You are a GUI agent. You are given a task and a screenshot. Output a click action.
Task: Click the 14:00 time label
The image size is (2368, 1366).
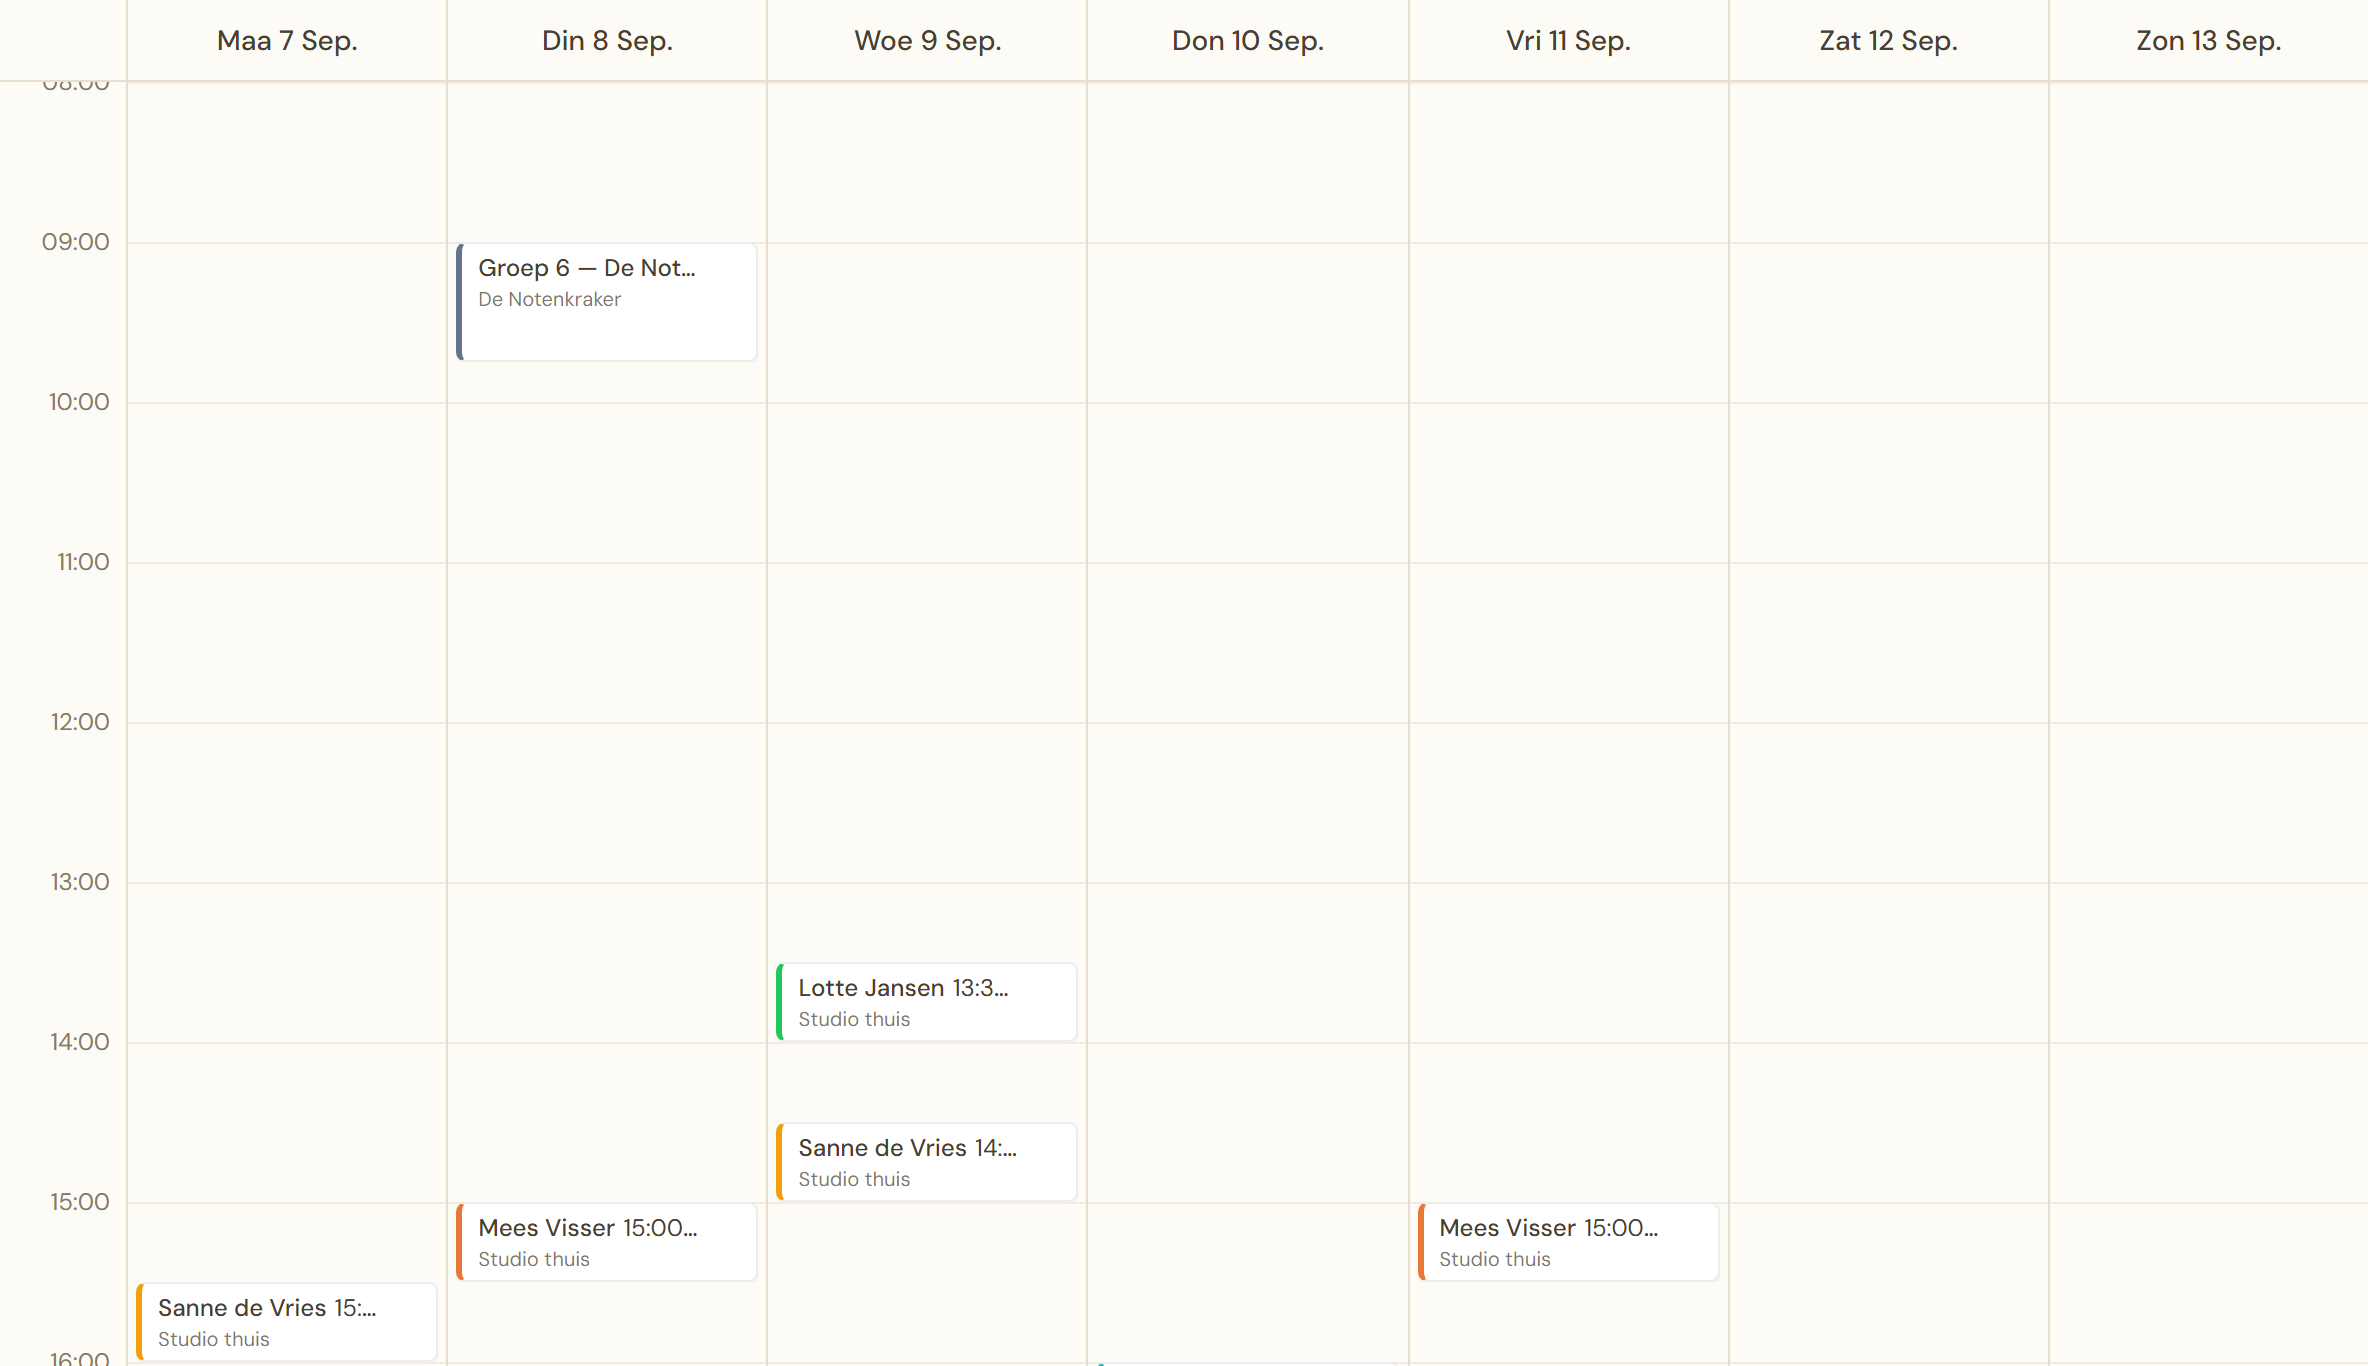click(80, 1042)
